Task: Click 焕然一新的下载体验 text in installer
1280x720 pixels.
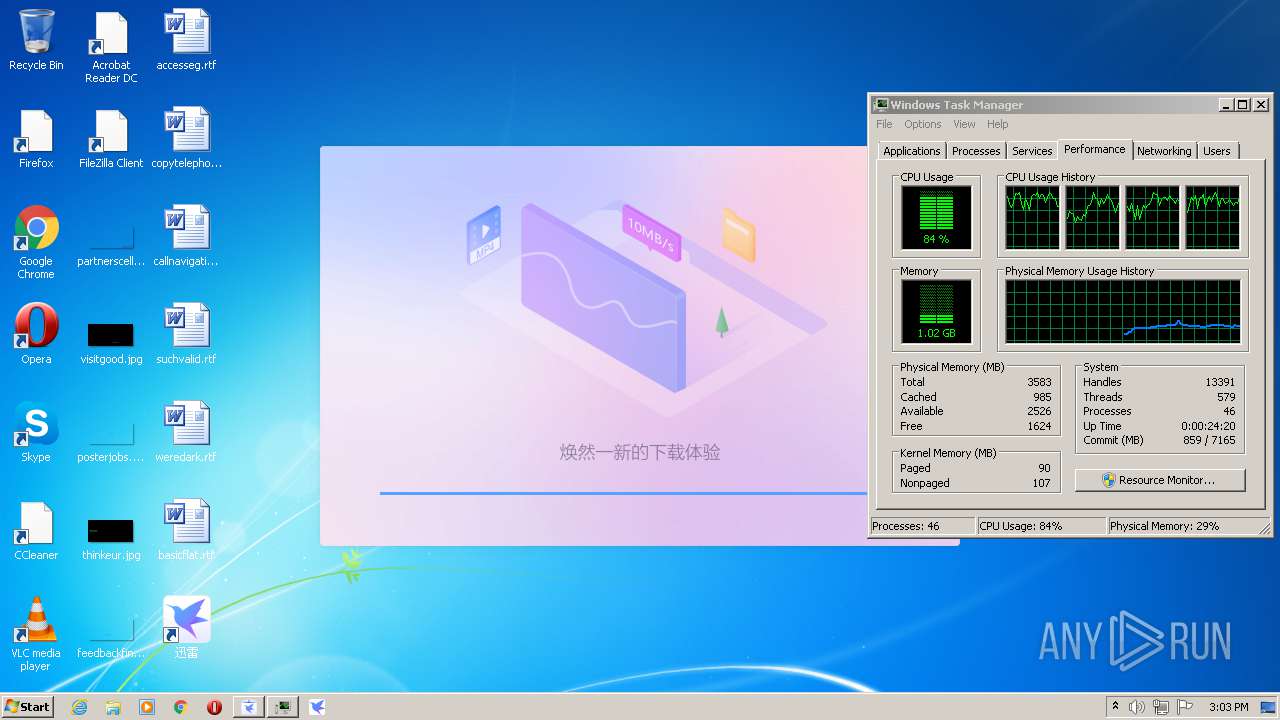Action: [640, 452]
